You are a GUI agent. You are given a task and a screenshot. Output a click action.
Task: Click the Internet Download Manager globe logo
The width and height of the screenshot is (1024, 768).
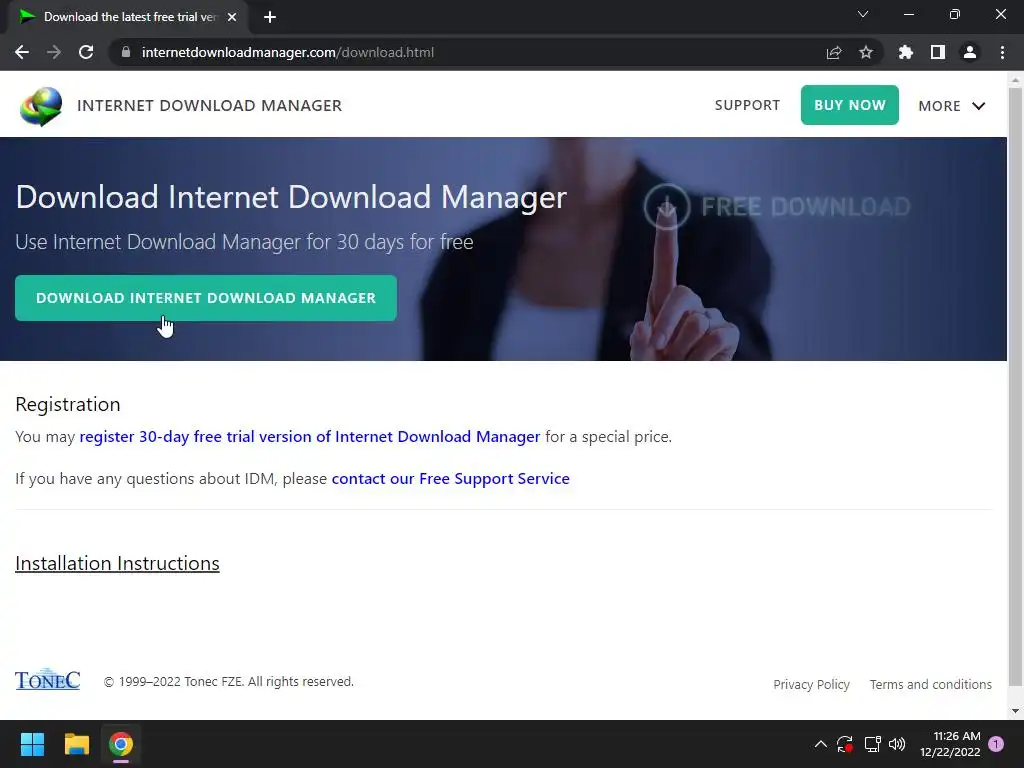(x=41, y=106)
